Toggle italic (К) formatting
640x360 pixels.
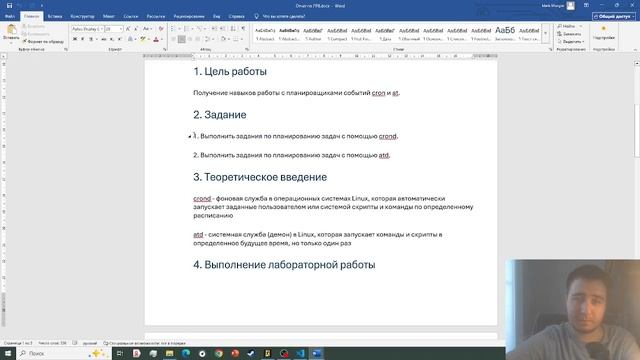pos(82,39)
